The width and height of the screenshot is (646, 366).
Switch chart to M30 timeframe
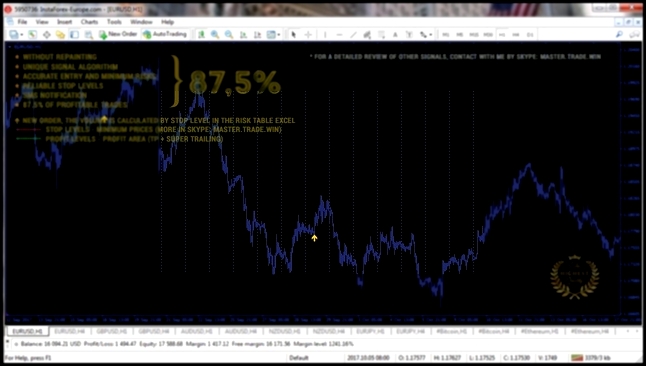coord(488,35)
